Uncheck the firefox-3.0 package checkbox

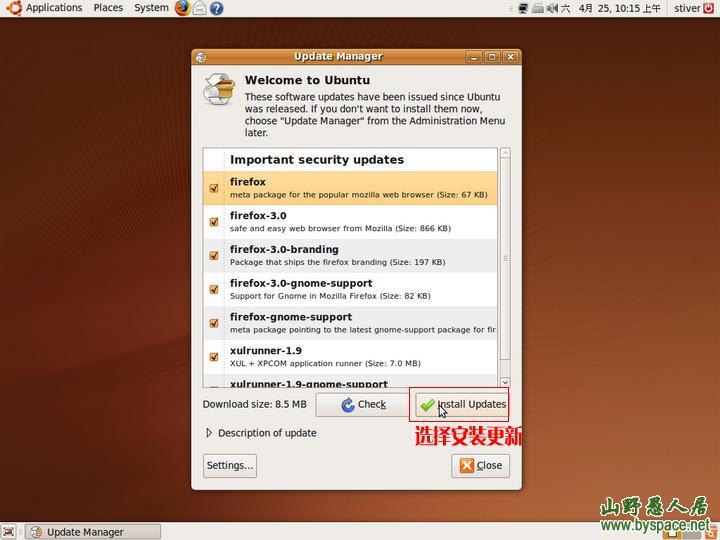click(214, 222)
